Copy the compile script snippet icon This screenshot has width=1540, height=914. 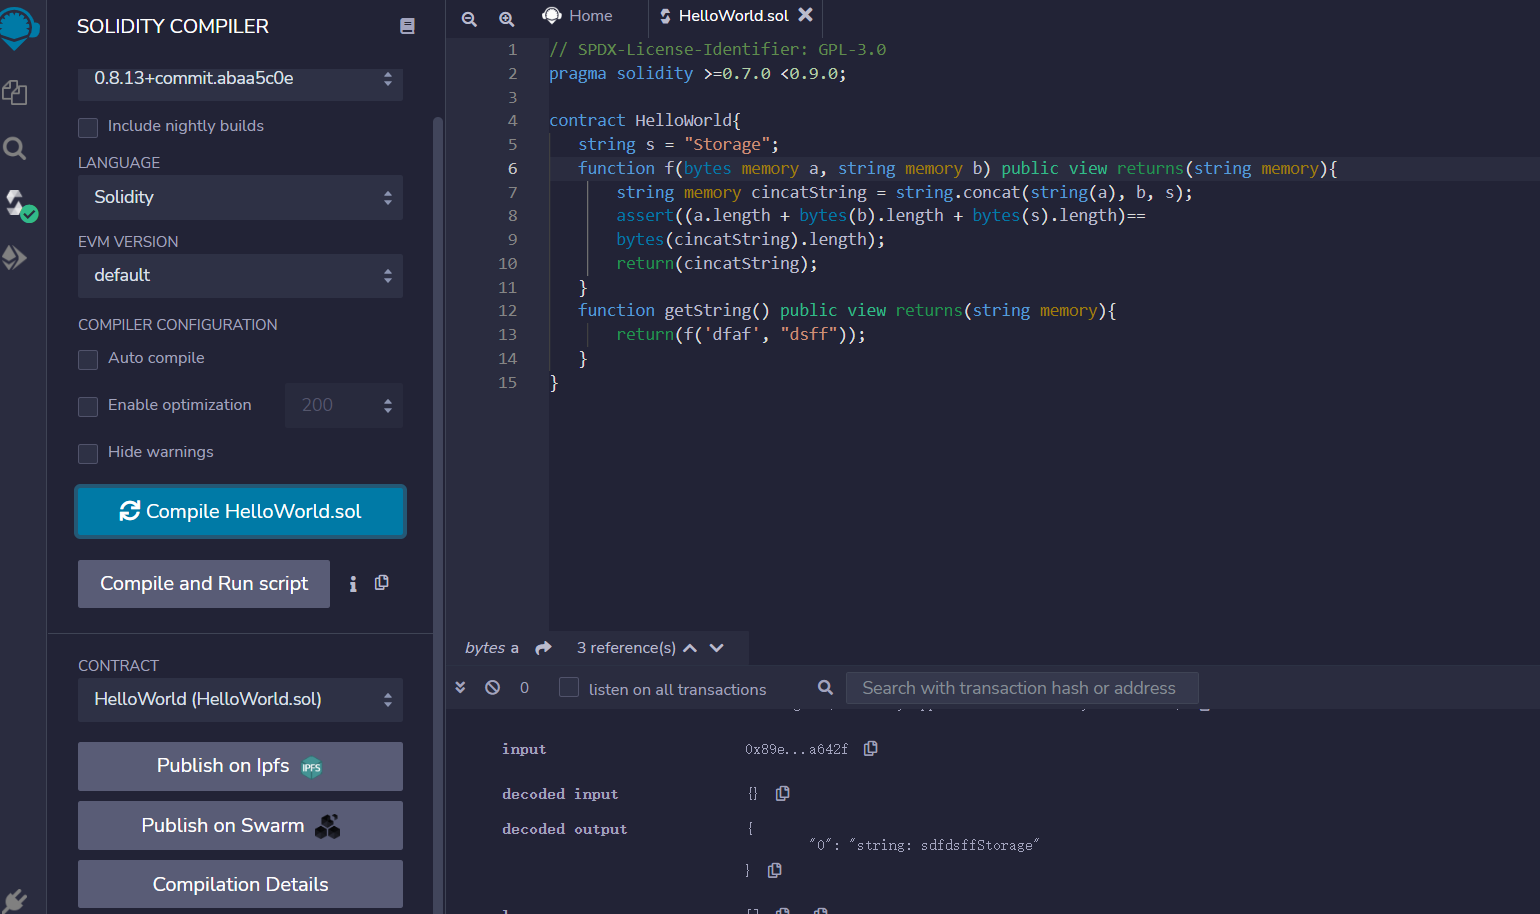pyautogui.click(x=382, y=583)
